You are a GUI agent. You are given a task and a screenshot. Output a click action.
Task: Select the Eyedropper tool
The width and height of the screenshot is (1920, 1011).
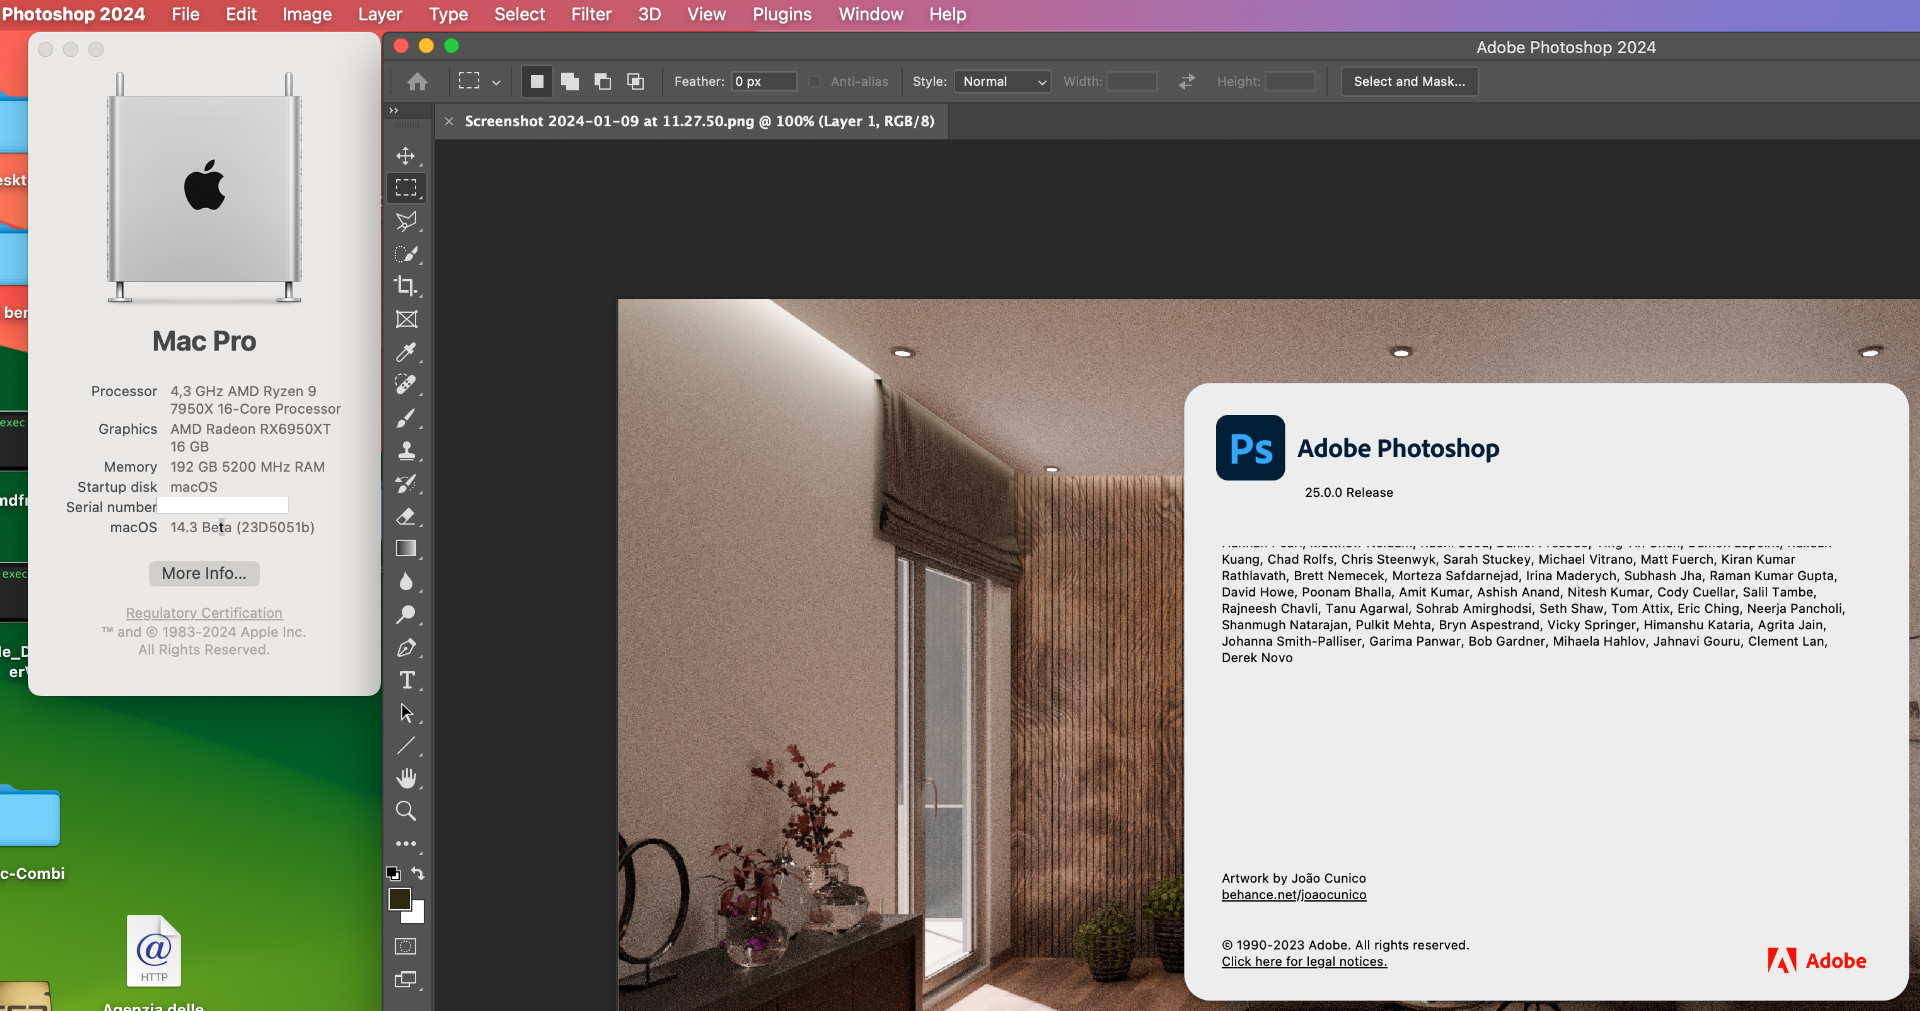406,352
